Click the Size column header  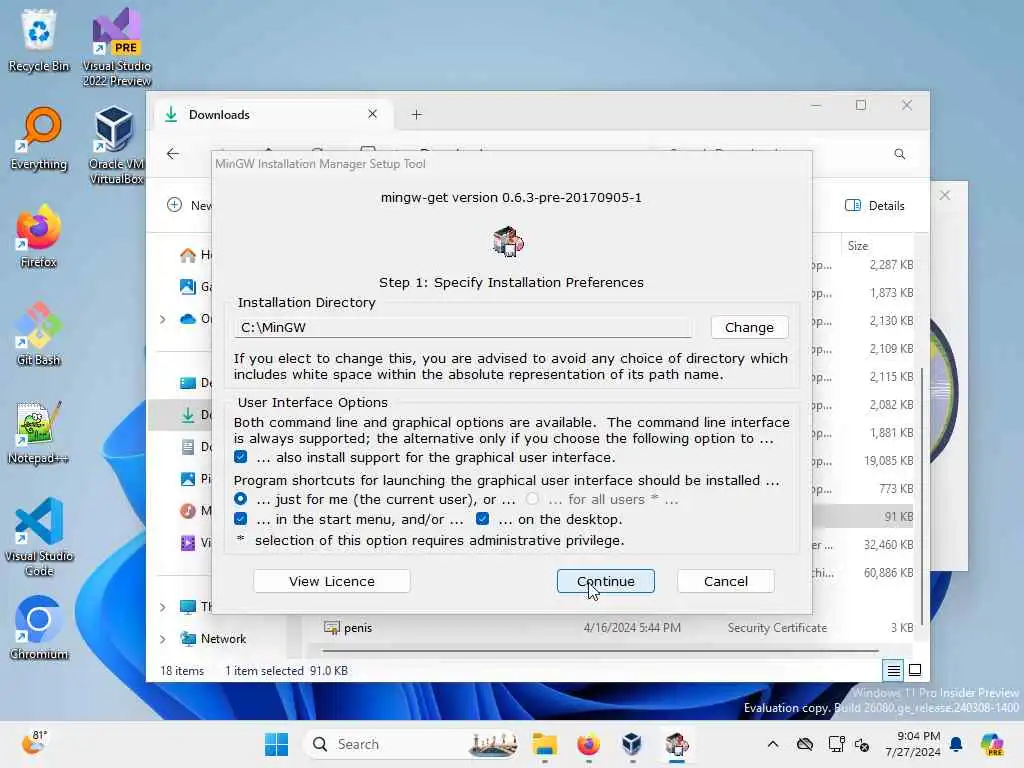[858, 246]
